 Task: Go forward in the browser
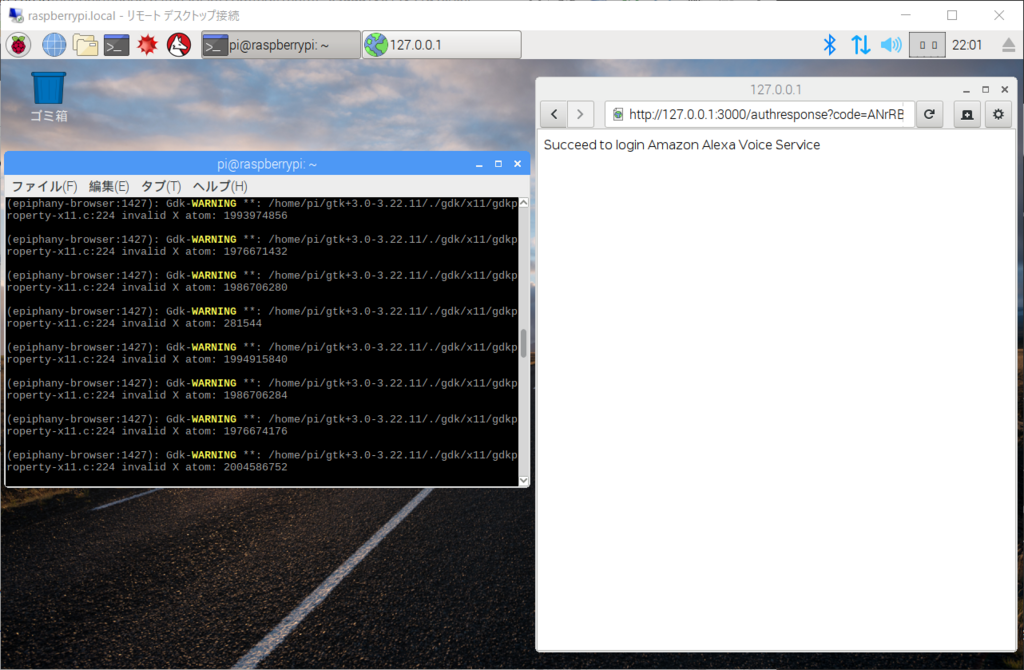click(580, 114)
